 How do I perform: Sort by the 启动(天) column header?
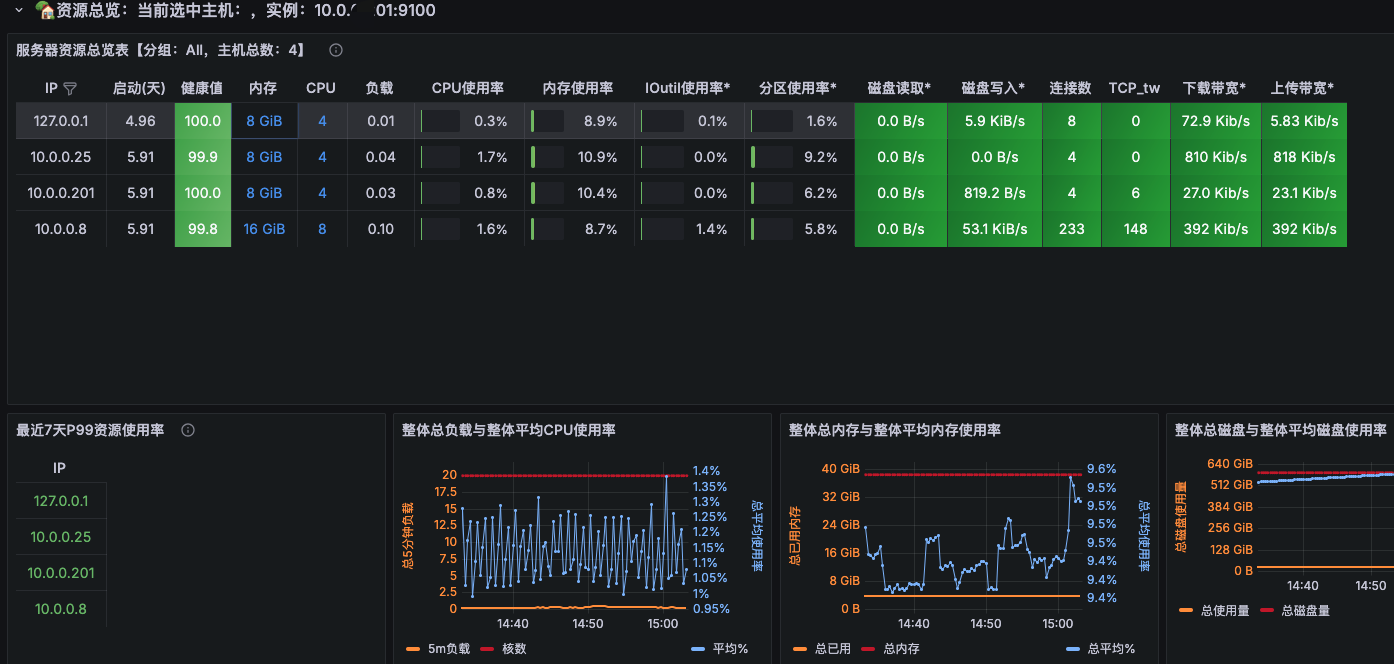click(x=139, y=88)
